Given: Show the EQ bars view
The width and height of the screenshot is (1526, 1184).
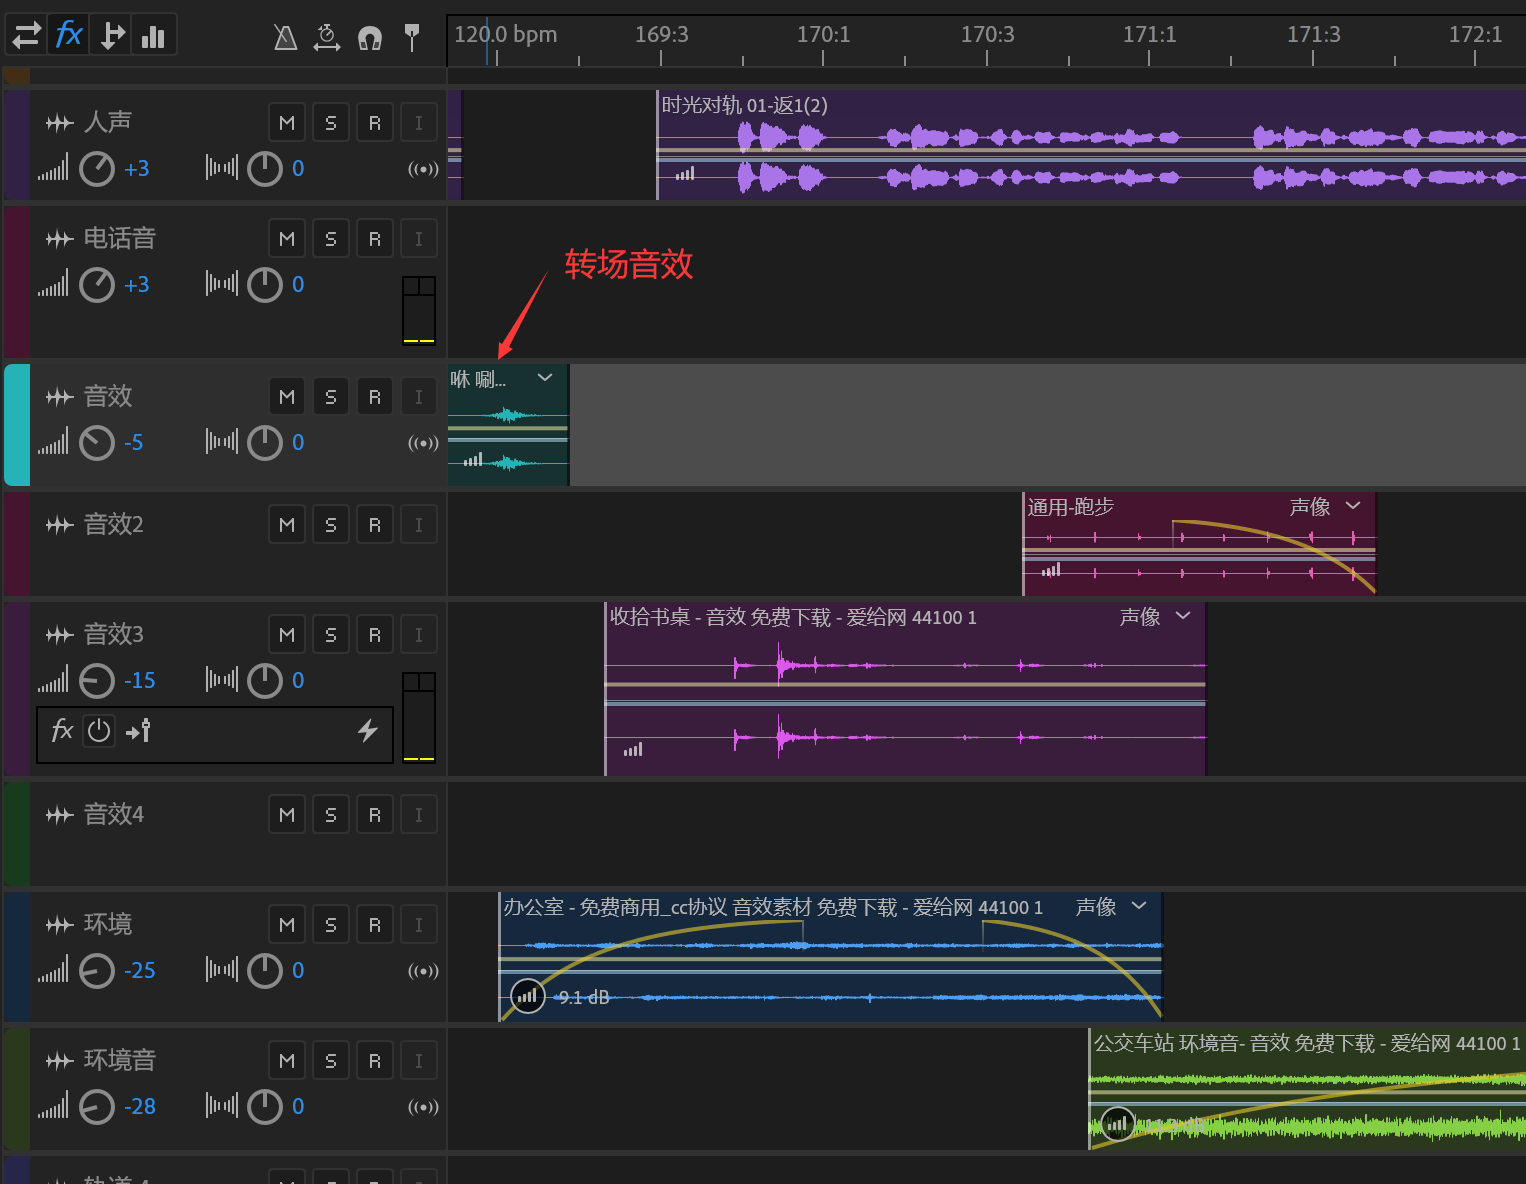Looking at the screenshot, I should click(153, 35).
